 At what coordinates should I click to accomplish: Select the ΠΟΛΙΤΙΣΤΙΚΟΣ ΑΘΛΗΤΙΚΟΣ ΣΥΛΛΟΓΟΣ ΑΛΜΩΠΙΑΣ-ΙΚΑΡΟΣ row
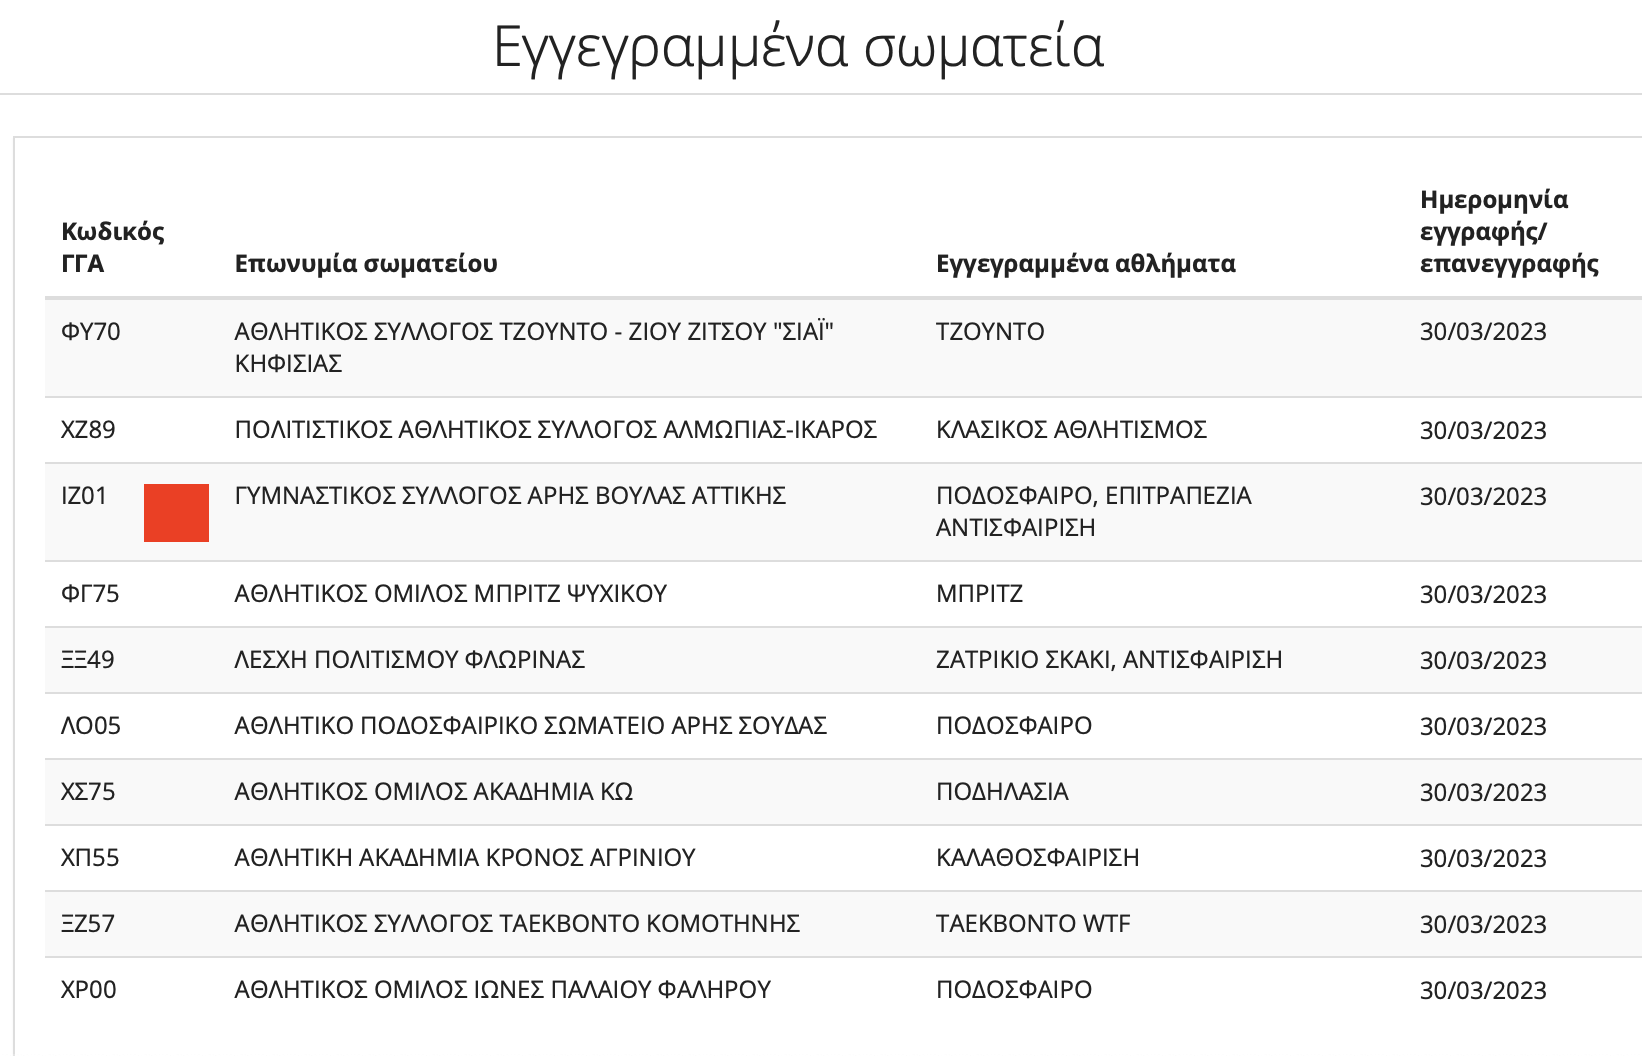click(555, 429)
